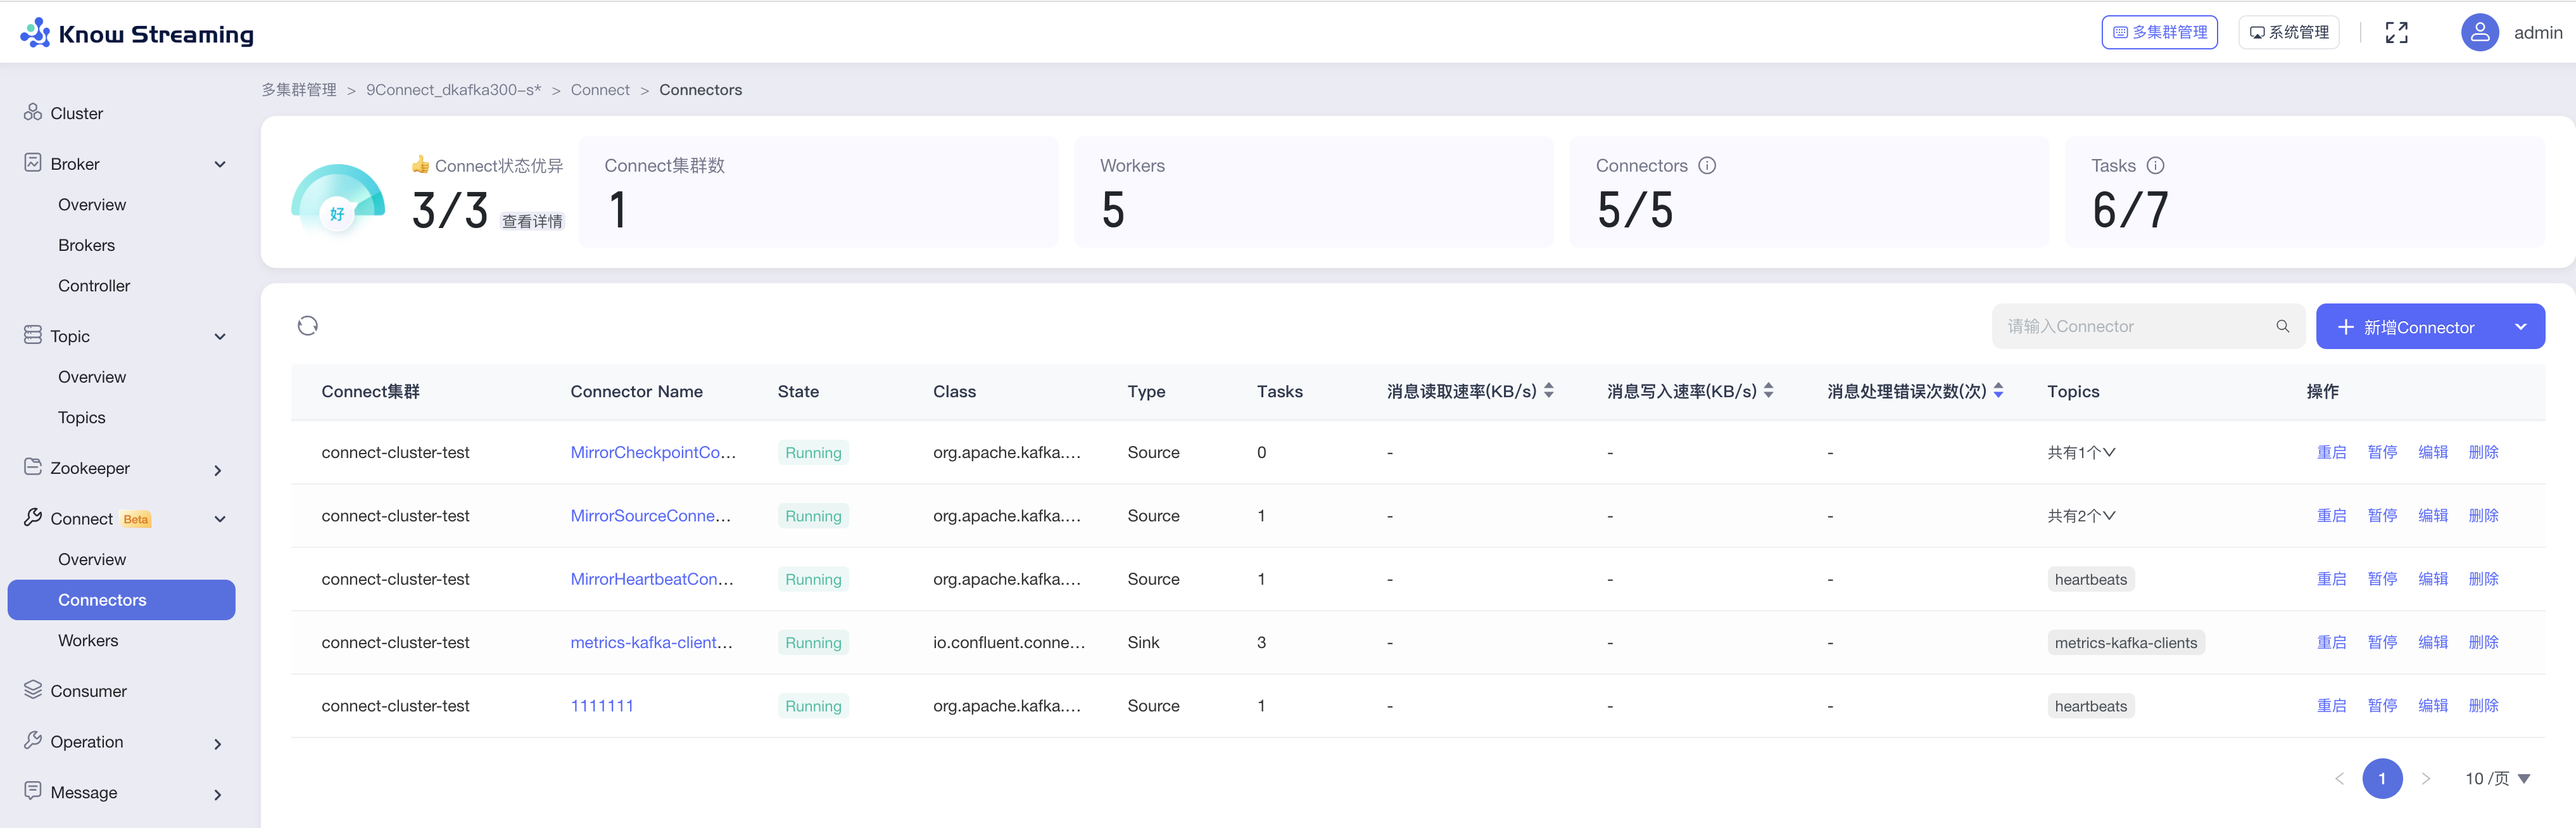Image resolution: width=2576 pixels, height=828 pixels.
Task: Click the Cluster icon in sidebar
Action: pos(33,113)
